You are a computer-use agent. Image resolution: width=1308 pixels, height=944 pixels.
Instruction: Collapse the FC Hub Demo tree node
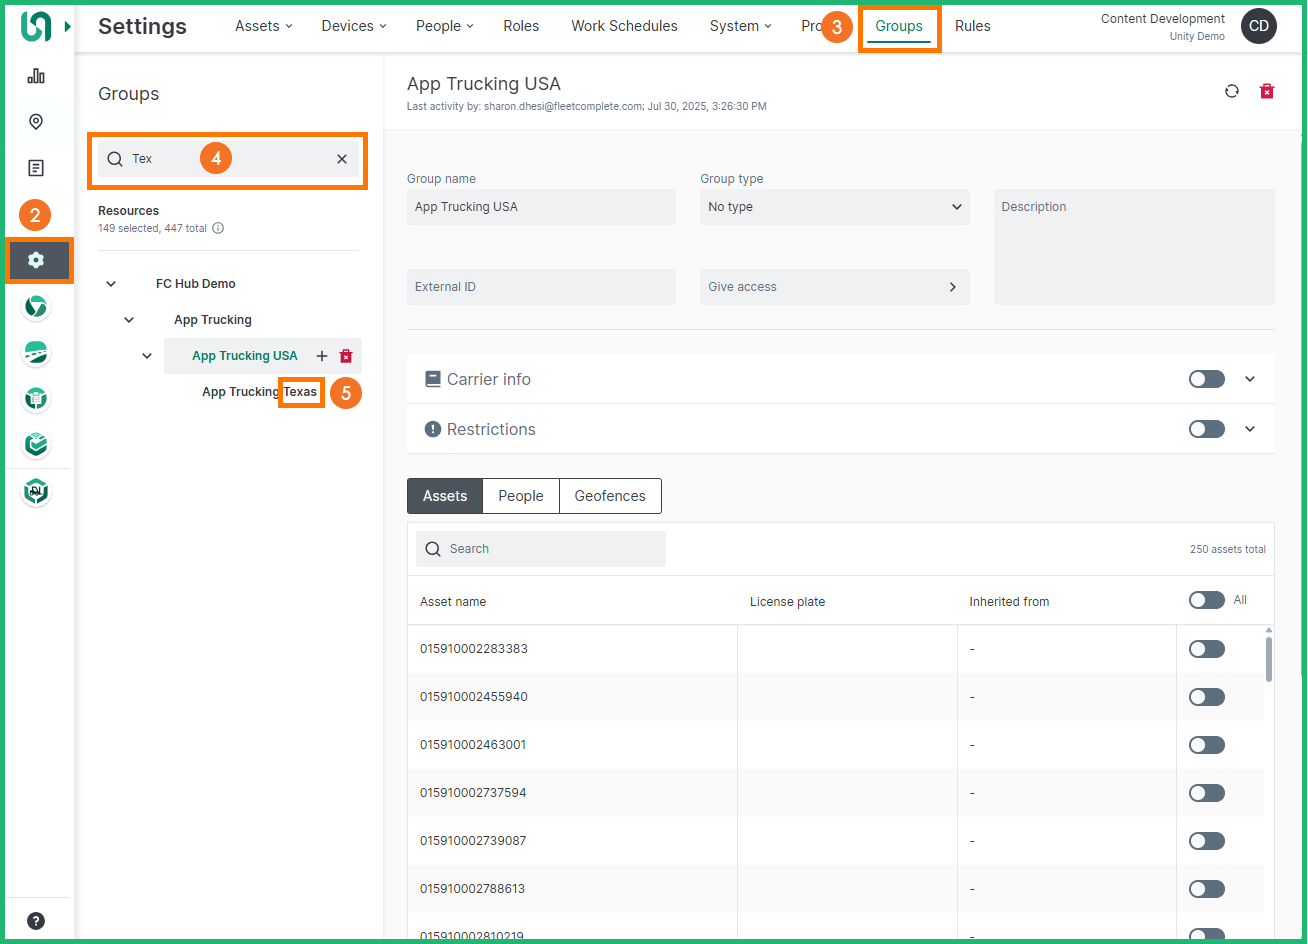[111, 284]
